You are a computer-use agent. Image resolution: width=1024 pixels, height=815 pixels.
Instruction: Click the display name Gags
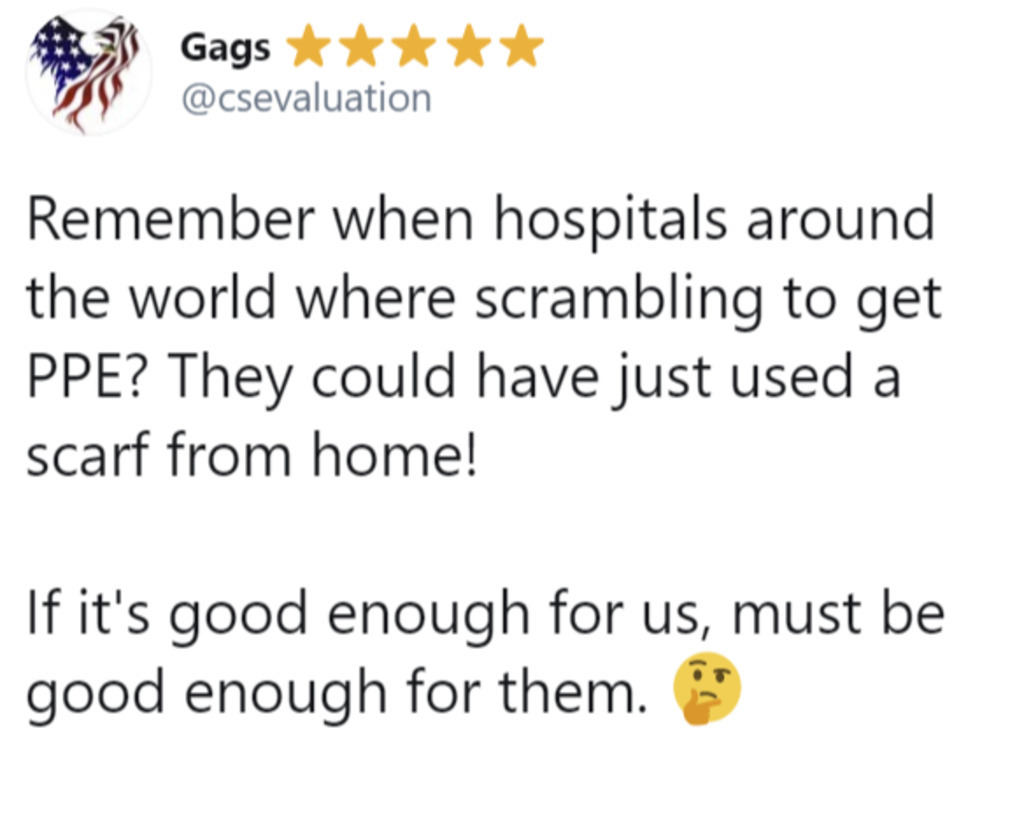pos(225,49)
